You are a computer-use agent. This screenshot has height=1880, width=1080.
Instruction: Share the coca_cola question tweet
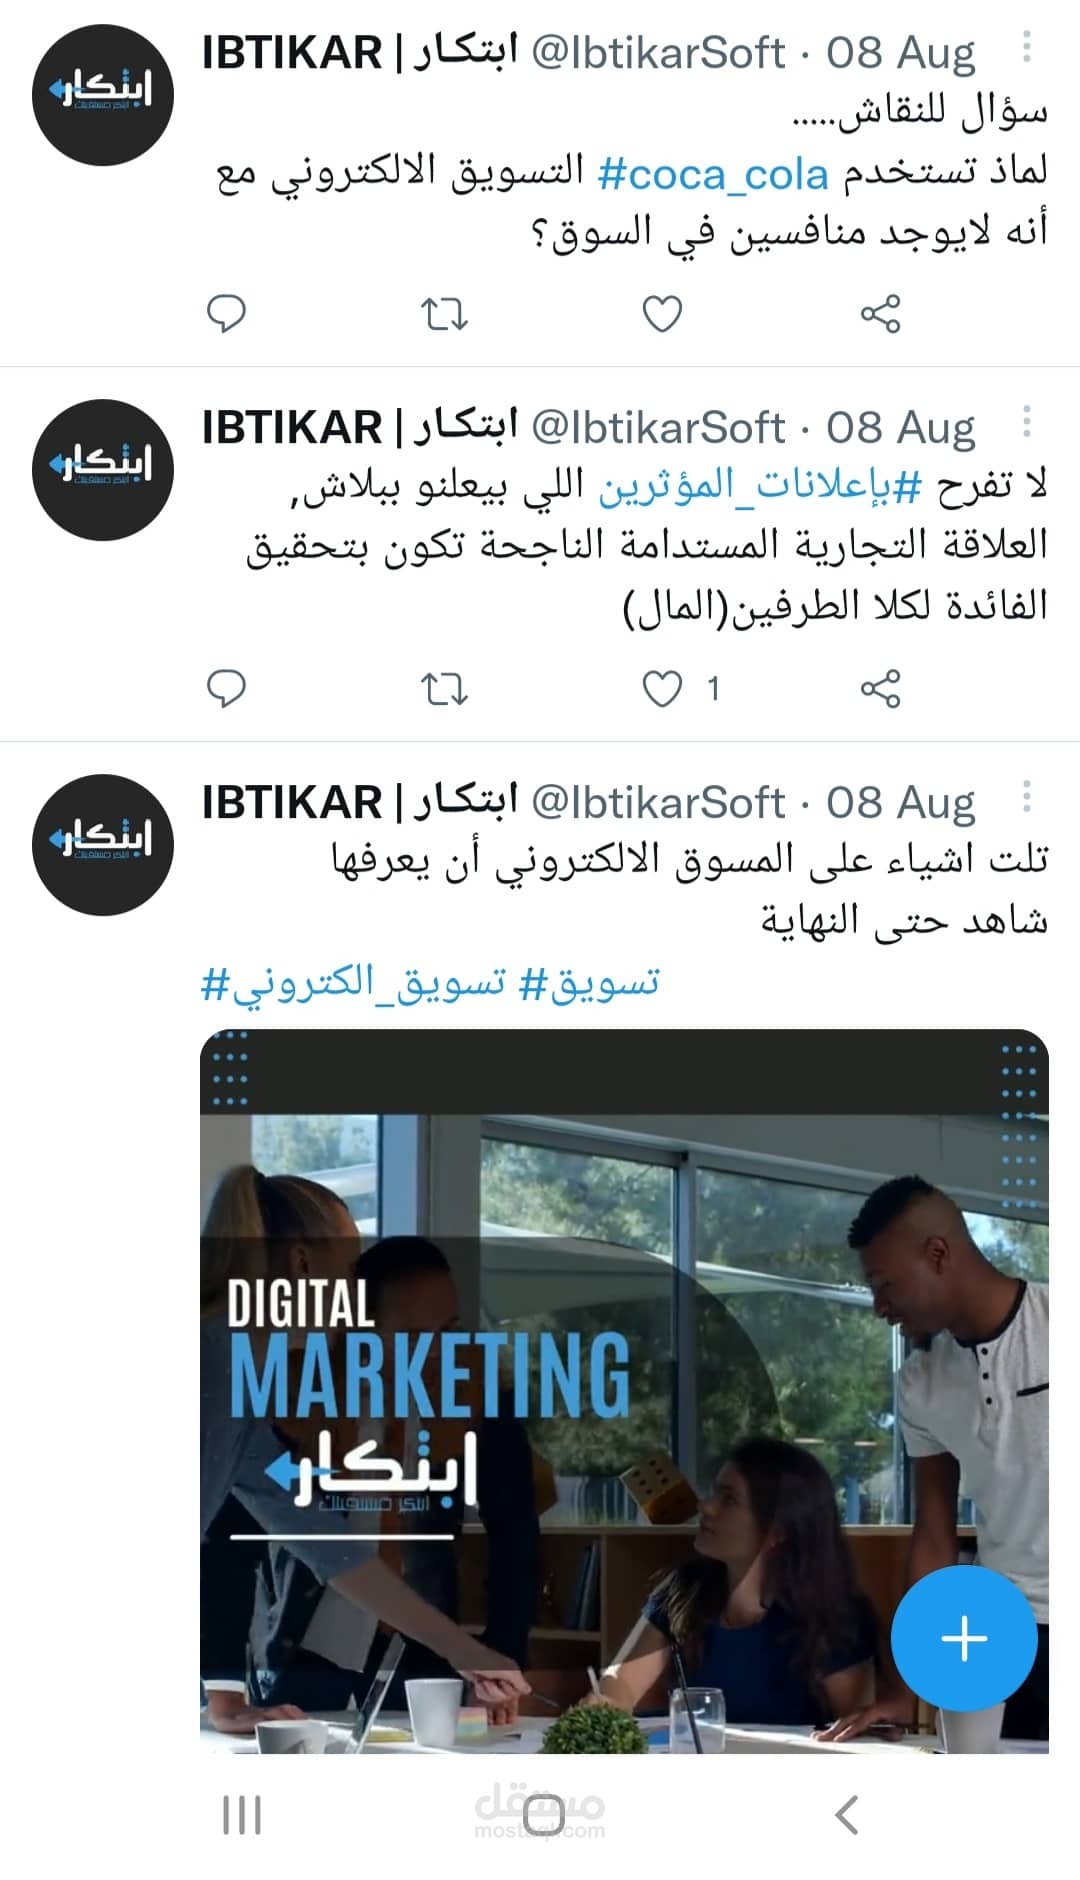[880, 314]
